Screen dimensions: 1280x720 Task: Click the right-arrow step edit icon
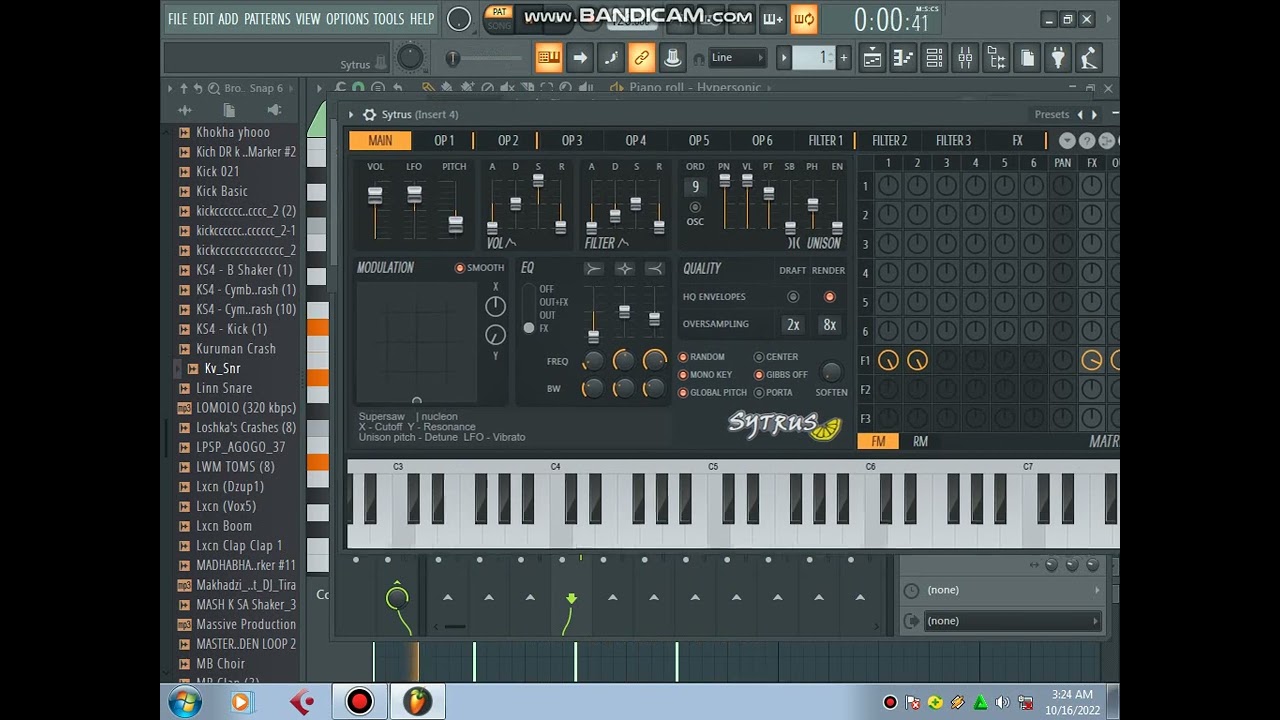coord(580,58)
